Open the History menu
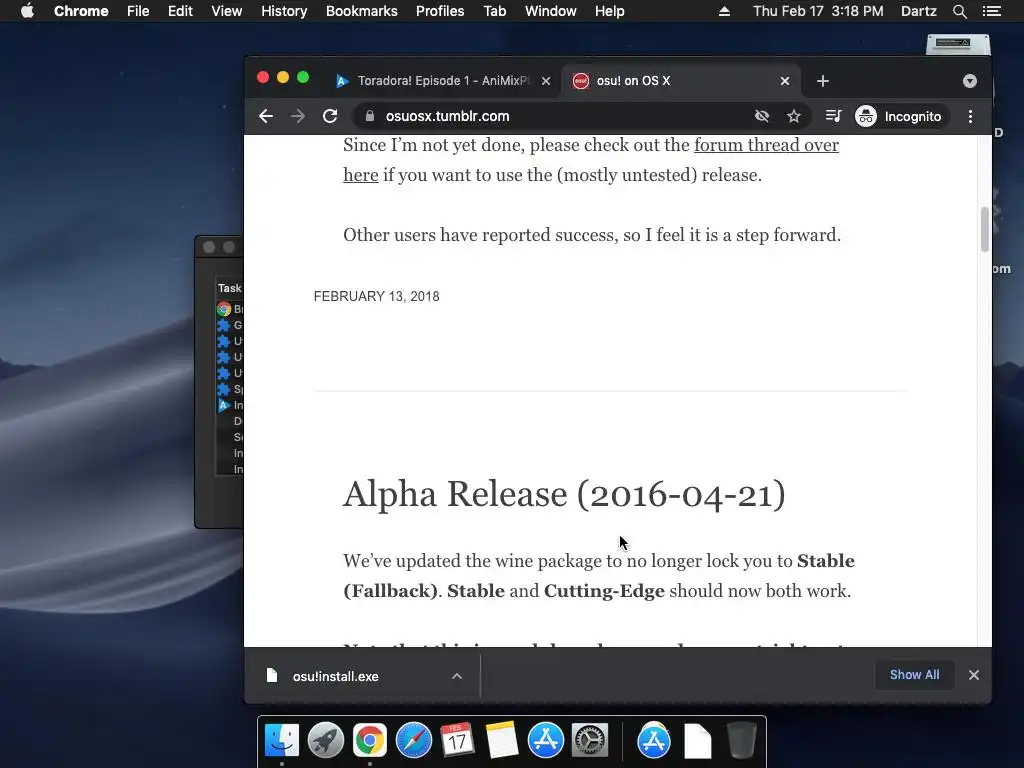This screenshot has height=768, width=1024. pos(284,11)
